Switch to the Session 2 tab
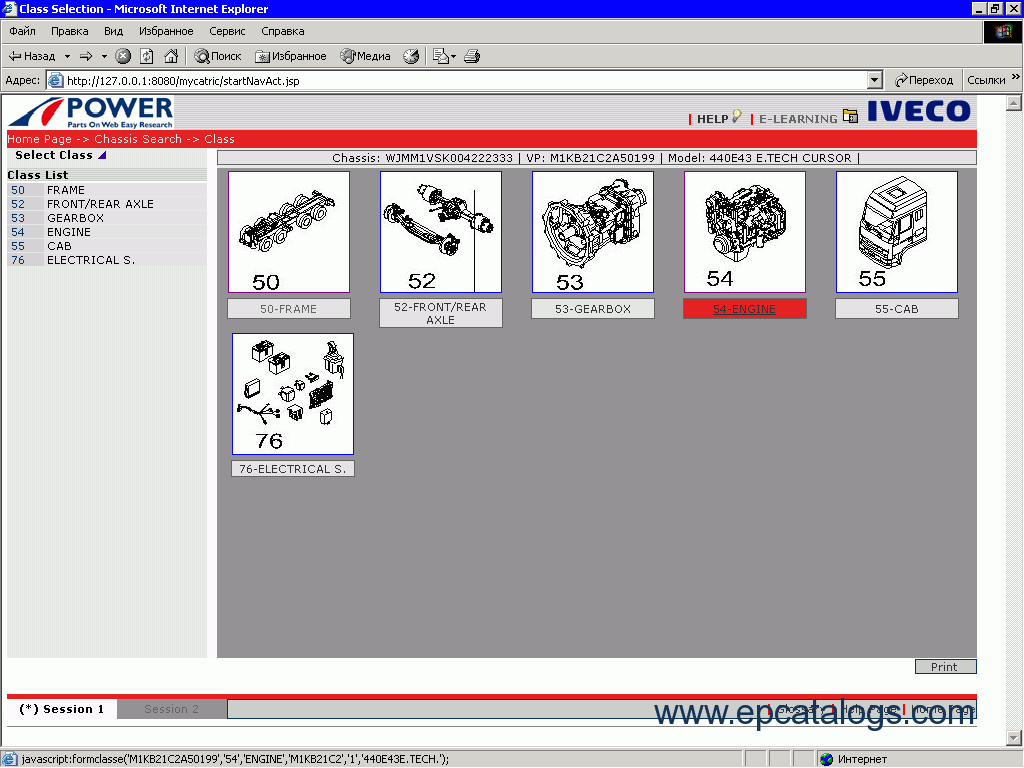This screenshot has height=768, width=1024. [170, 709]
